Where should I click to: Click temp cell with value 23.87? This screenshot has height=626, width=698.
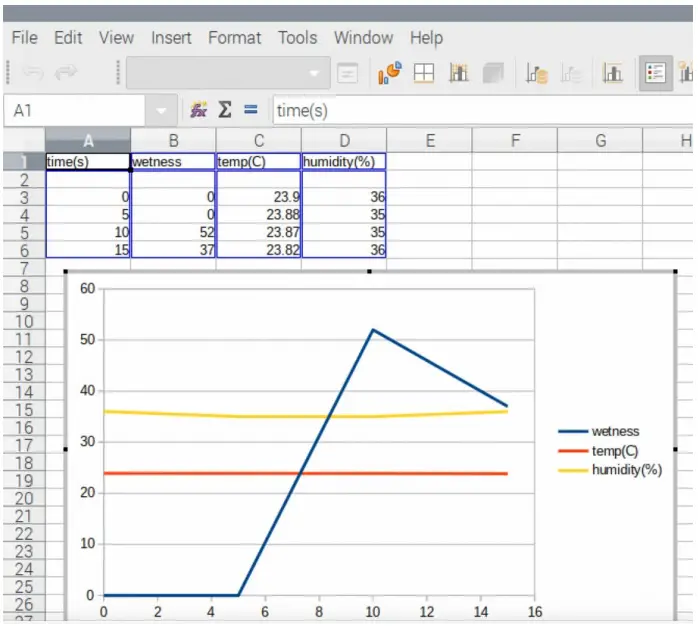pyautogui.click(x=259, y=232)
